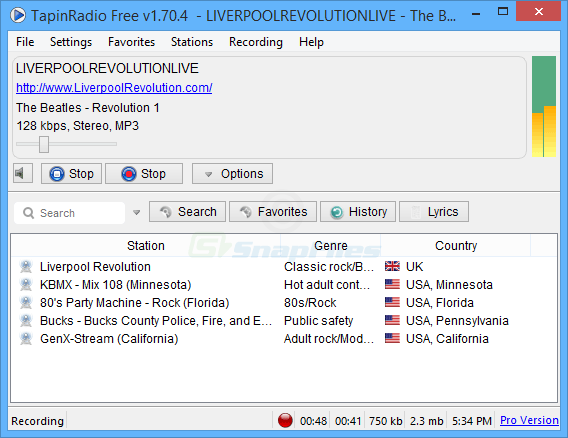This screenshot has height=438, width=568.
Task: Click the 80s/Rock genre cell
Action: [310, 303]
